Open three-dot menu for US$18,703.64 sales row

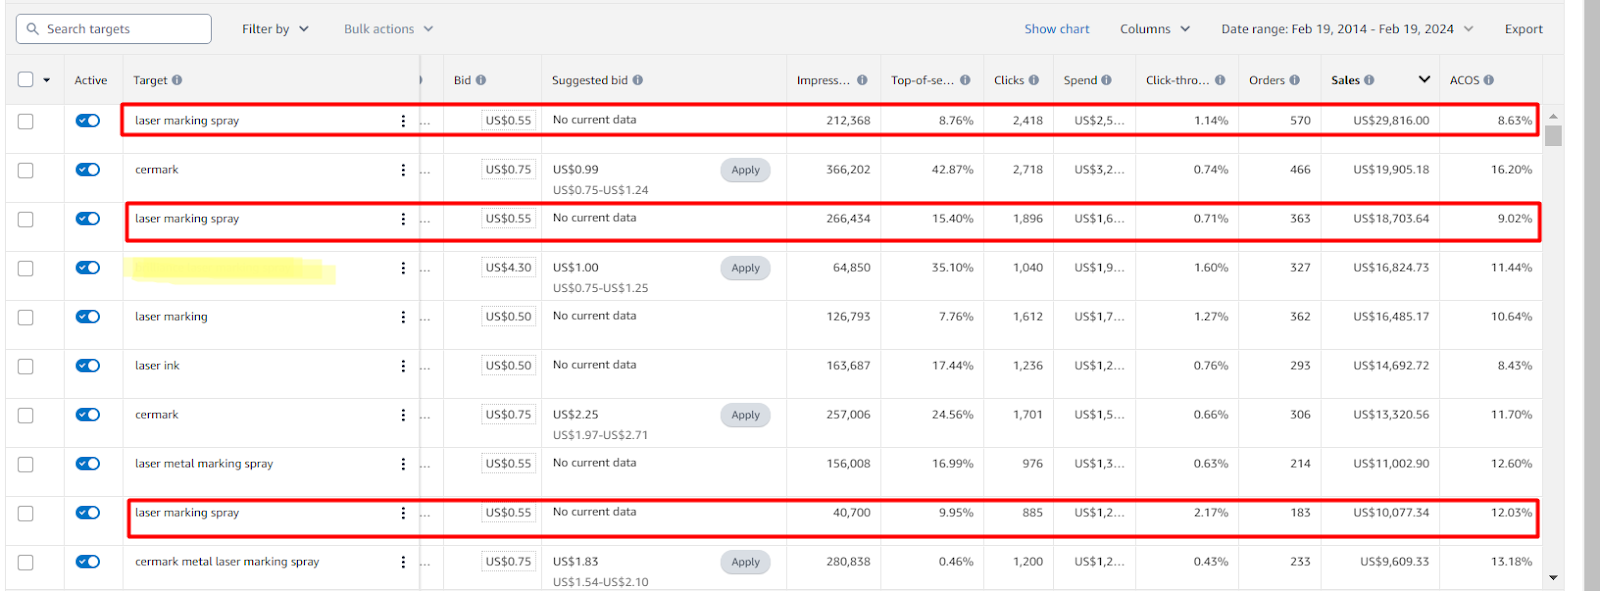(403, 219)
